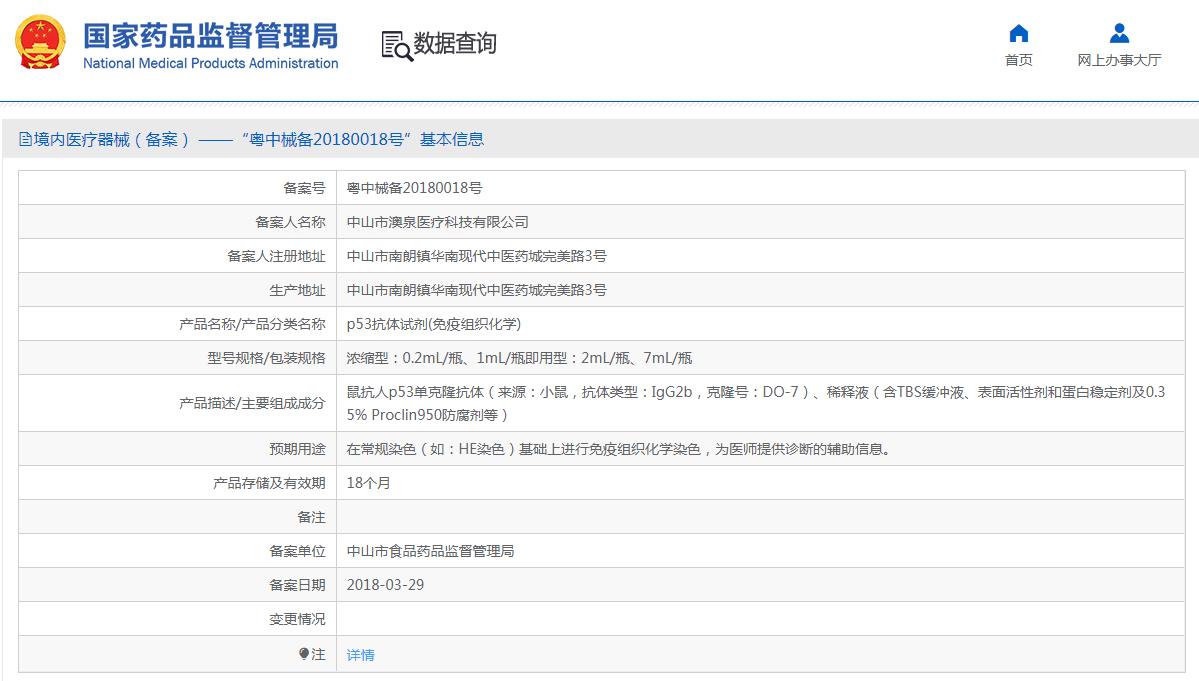Click the 备案号 row label
Viewport: 1199px width, 681px height.
pos(304,188)
